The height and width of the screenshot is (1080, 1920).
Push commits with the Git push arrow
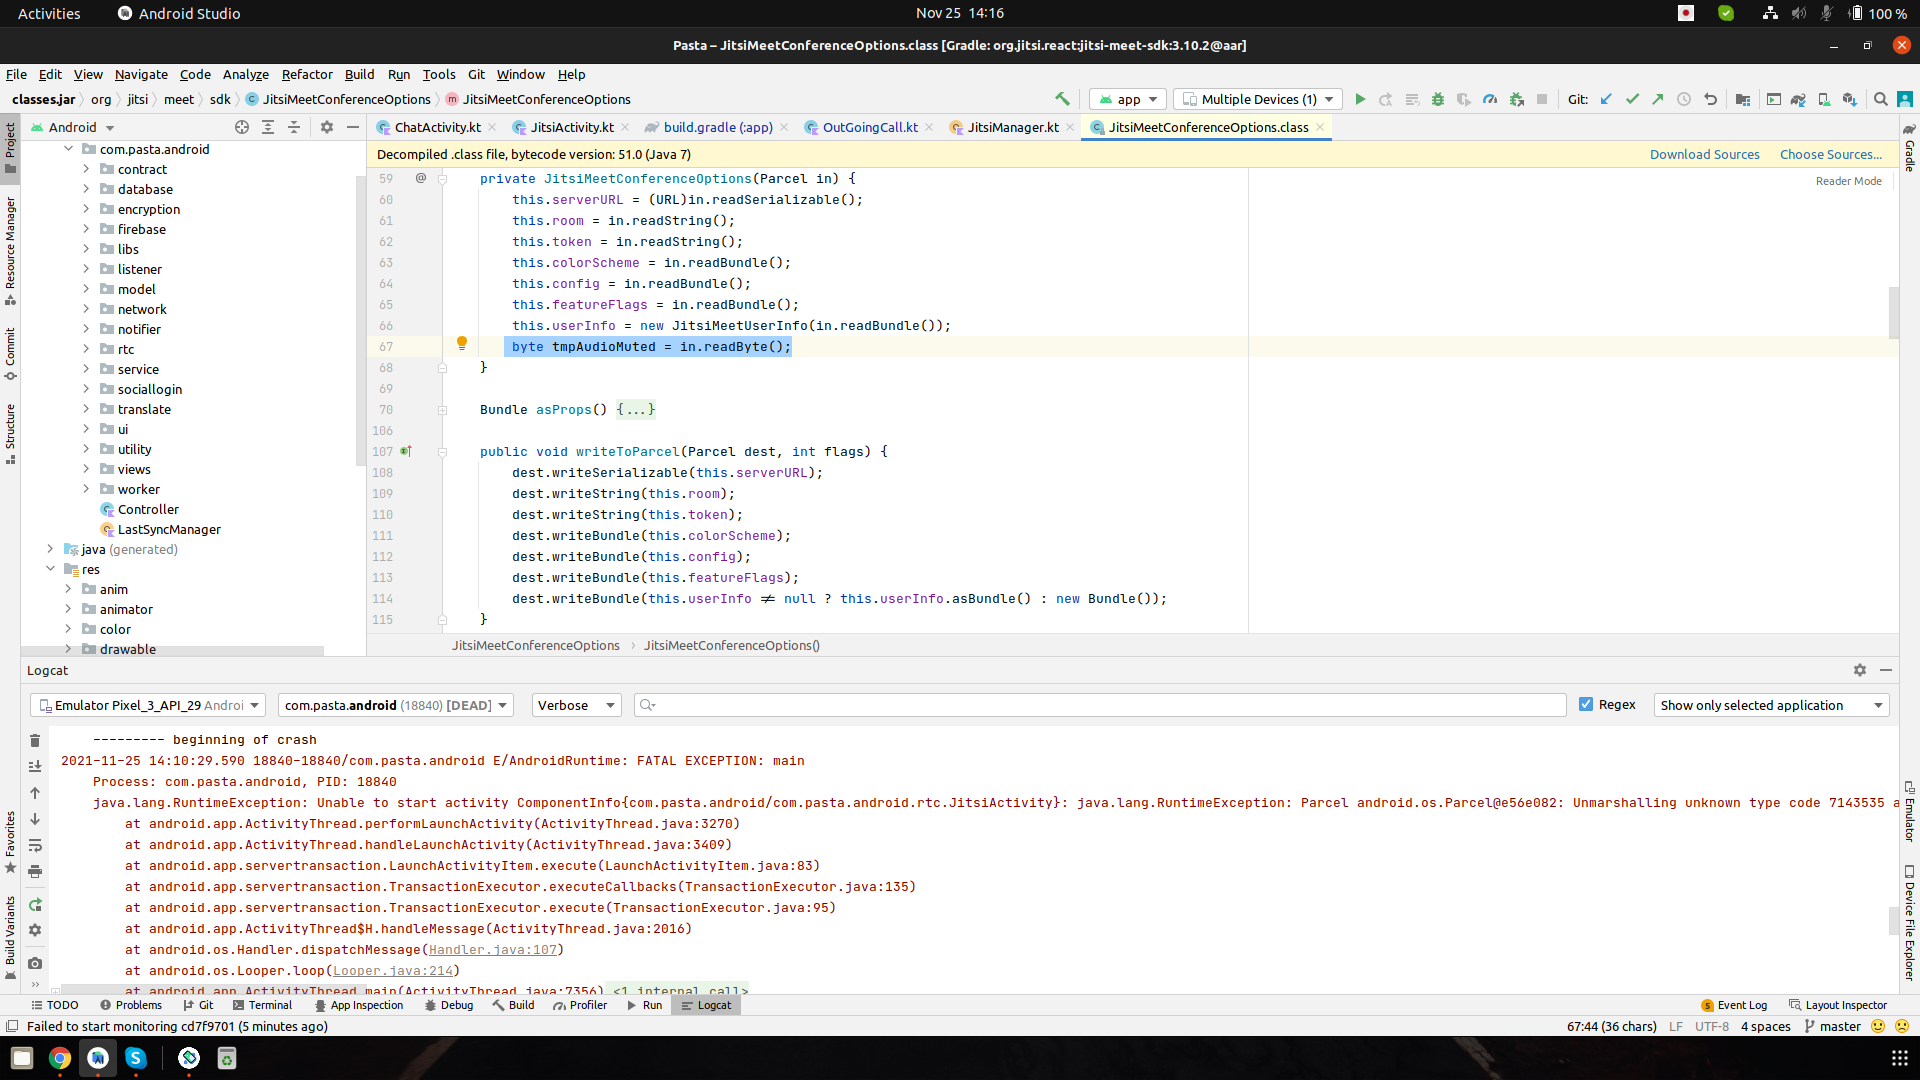pyautogui.click(x=1657, y=99)
